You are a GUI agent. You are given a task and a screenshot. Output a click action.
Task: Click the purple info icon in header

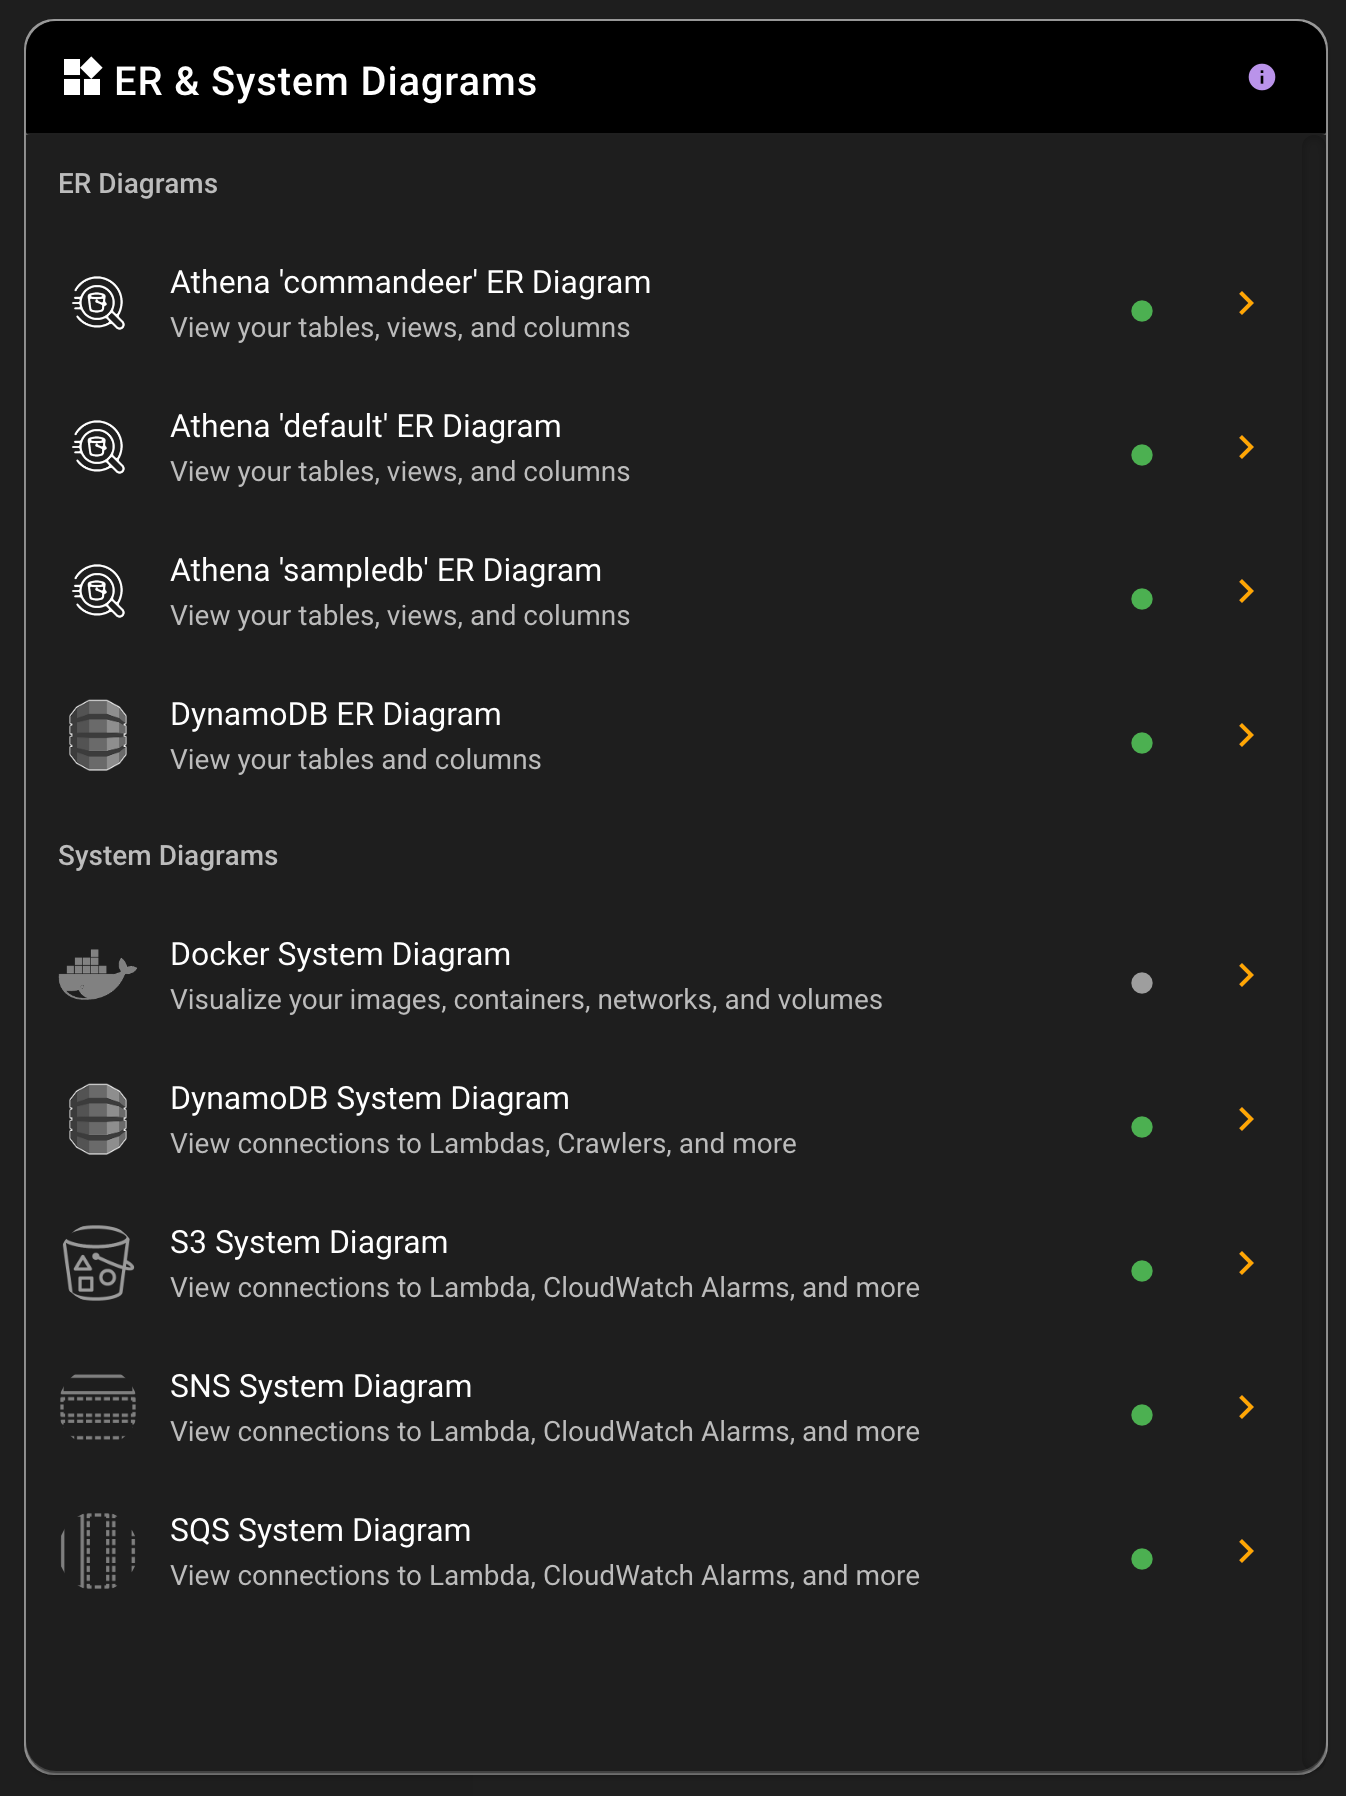click(1262, 77)
